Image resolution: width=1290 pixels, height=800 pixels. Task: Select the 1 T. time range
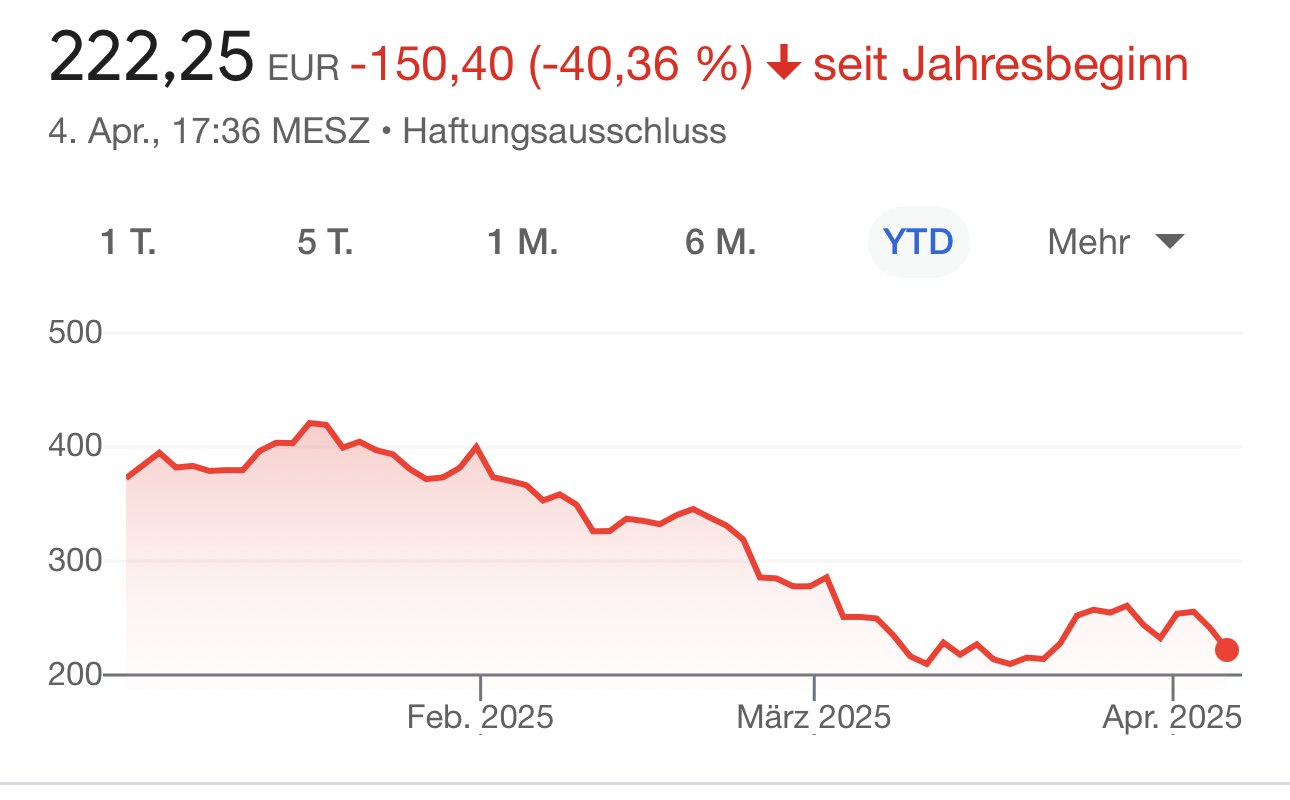(129, 242)
